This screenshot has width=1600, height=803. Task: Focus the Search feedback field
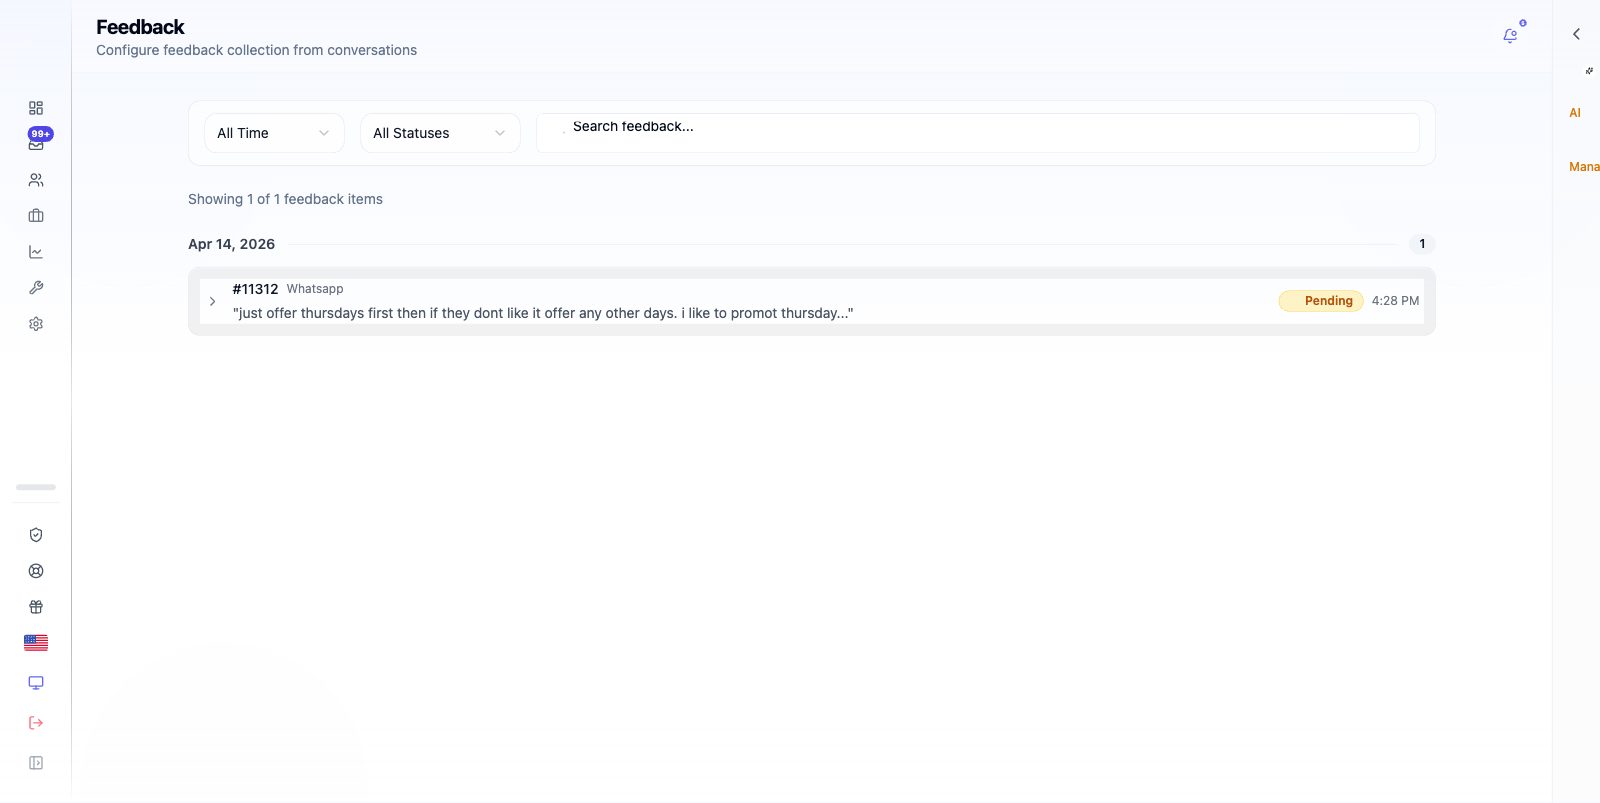pos(978,133)
